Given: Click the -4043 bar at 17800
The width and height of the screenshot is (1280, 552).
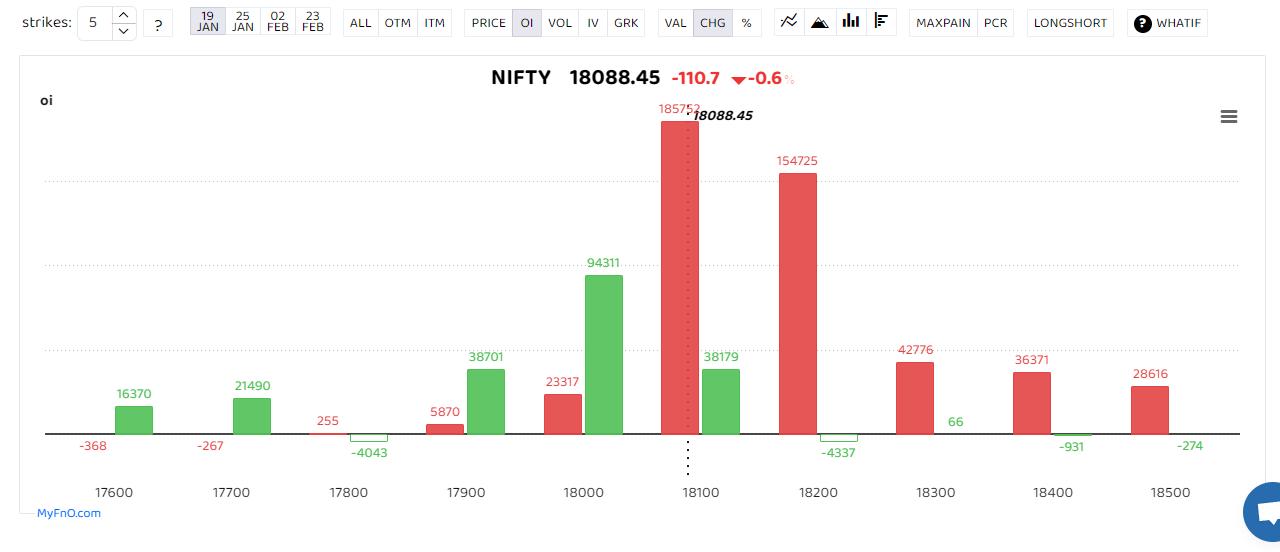Looking at the screenshot, I should [x=369, y=438].
